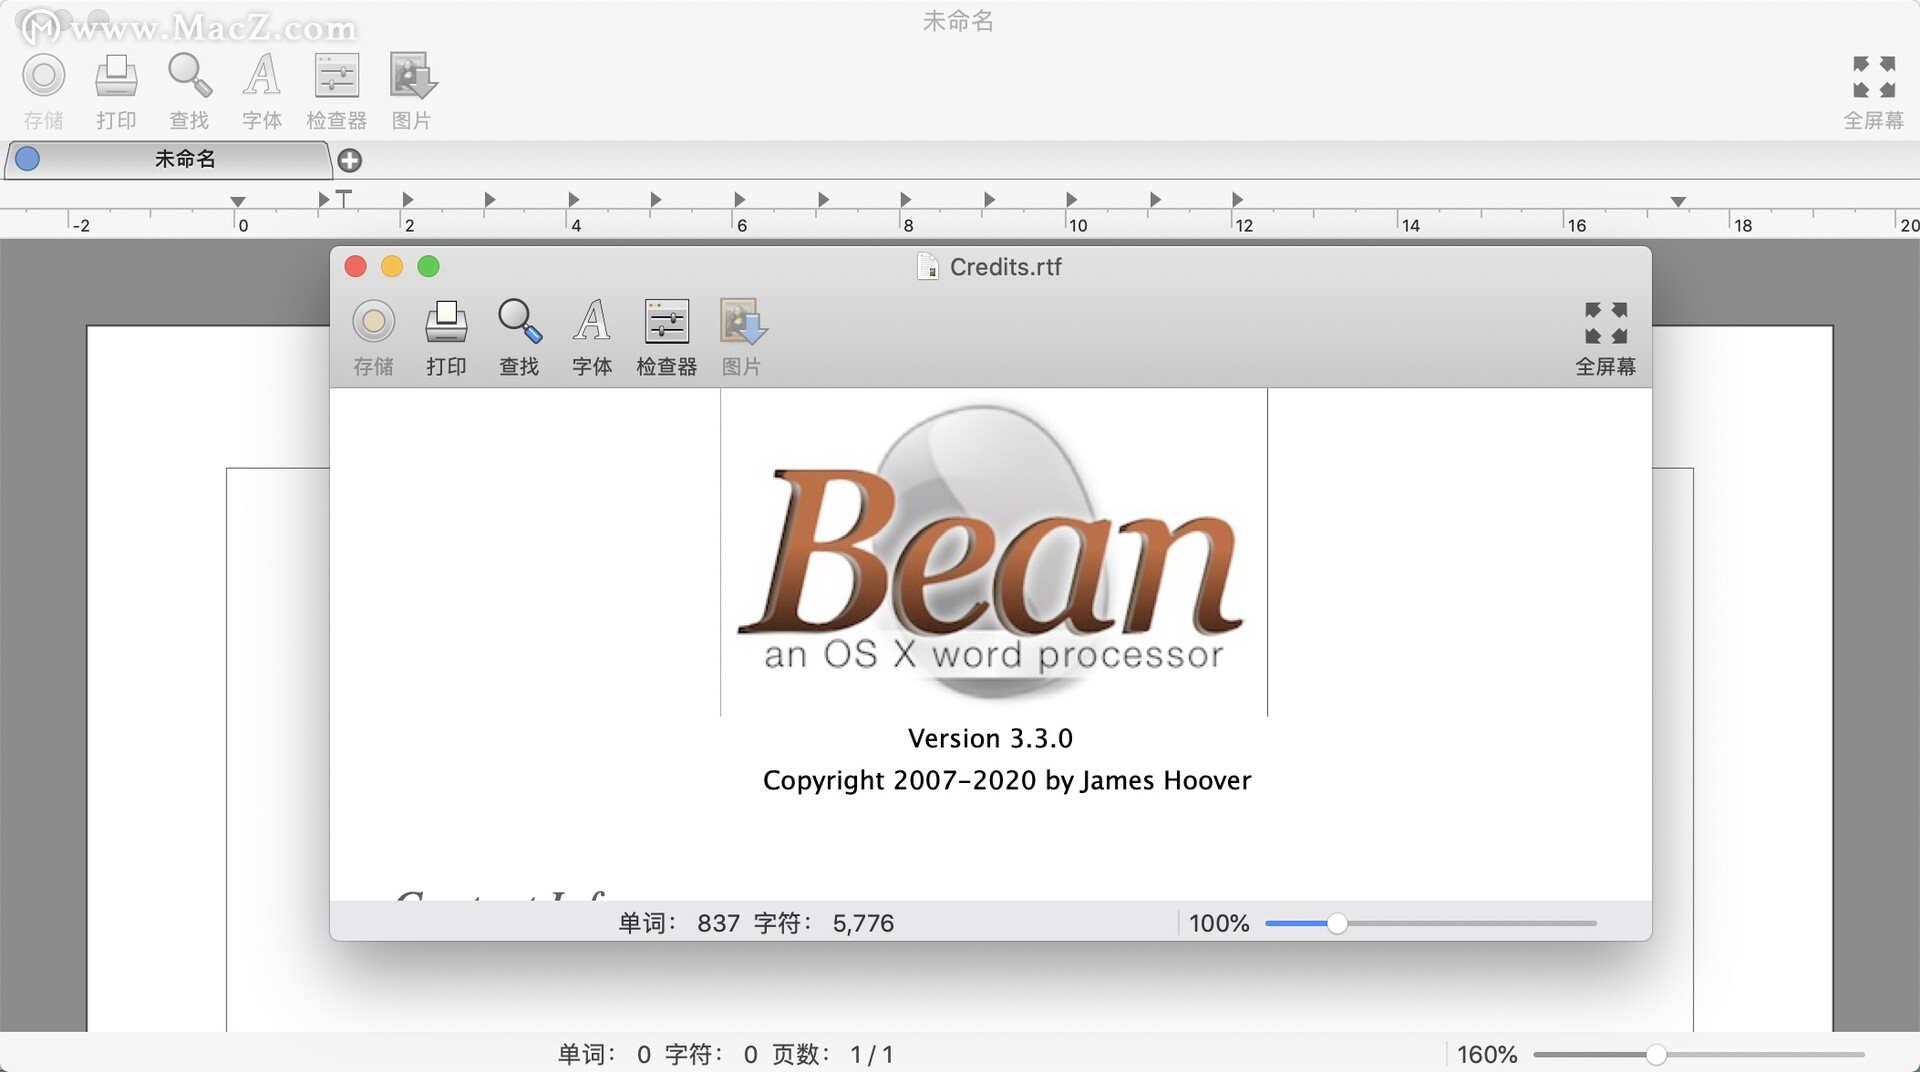Click the right margin marker on the ruler
The image size is (1920, 1072).
[1679, 202]
